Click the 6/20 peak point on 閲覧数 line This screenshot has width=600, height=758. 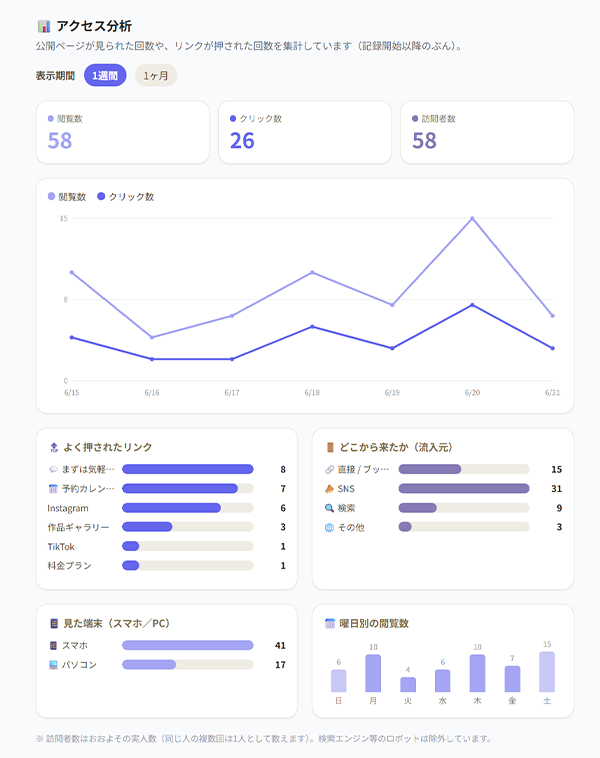(x=472, y=219)
